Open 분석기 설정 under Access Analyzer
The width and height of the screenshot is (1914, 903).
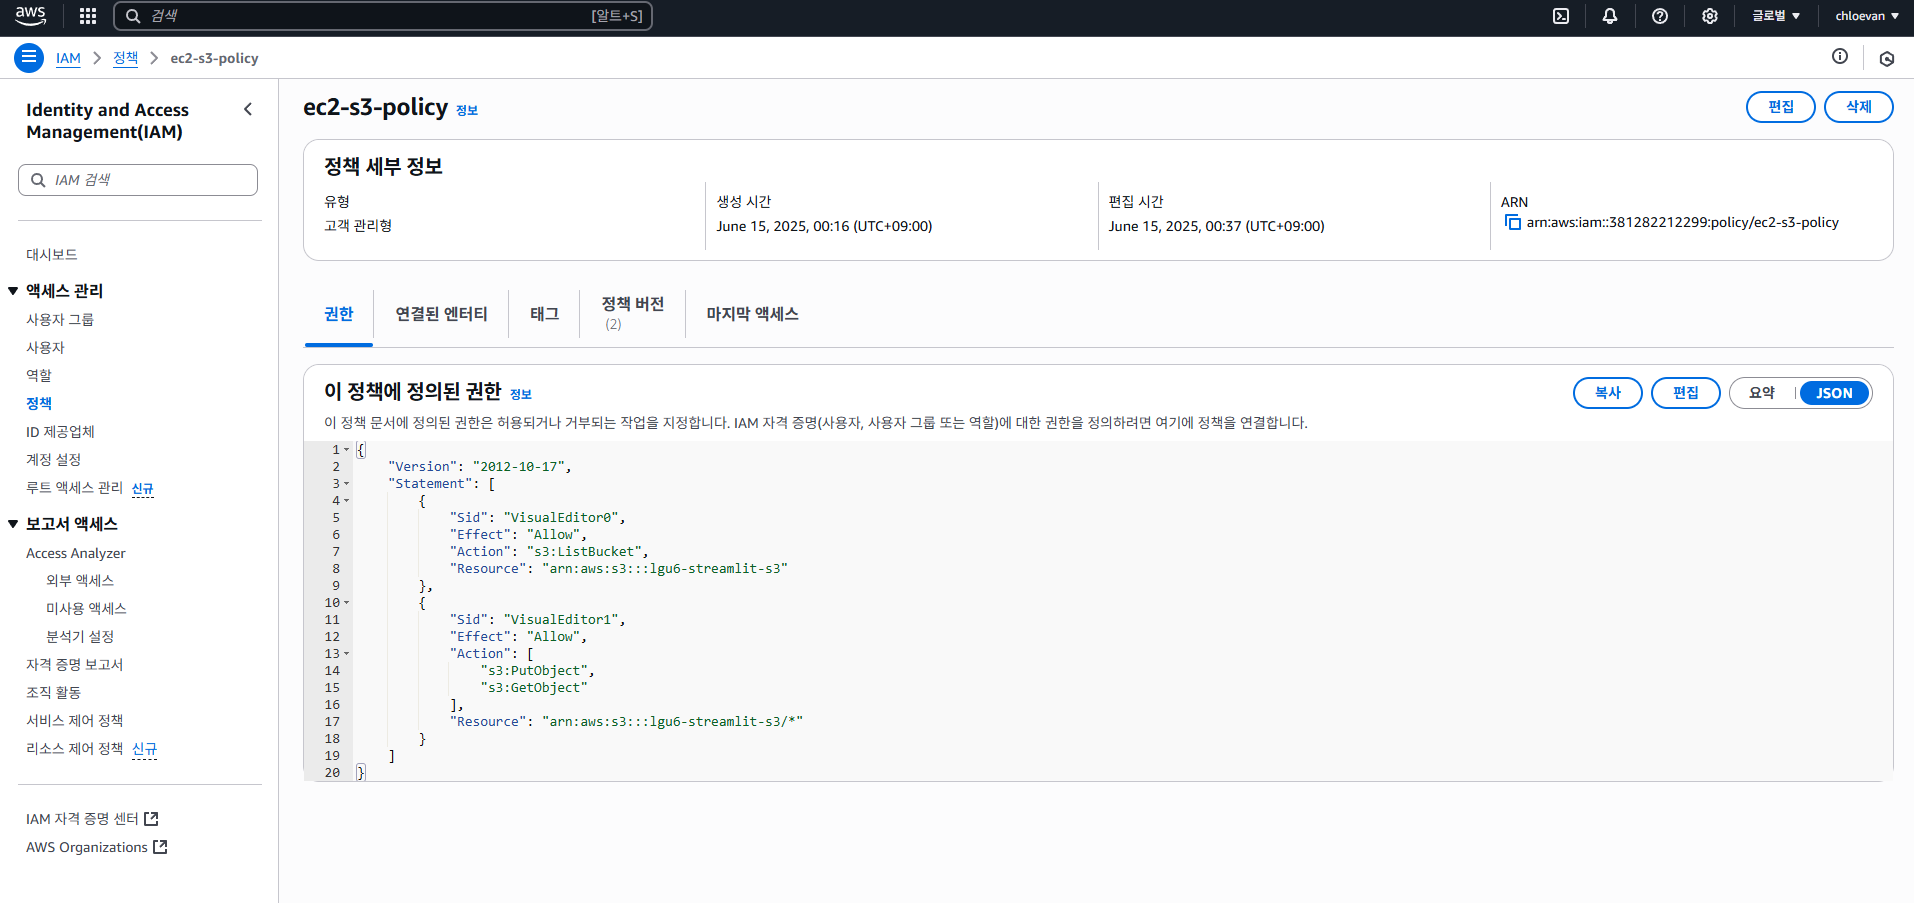coord(80,637)
